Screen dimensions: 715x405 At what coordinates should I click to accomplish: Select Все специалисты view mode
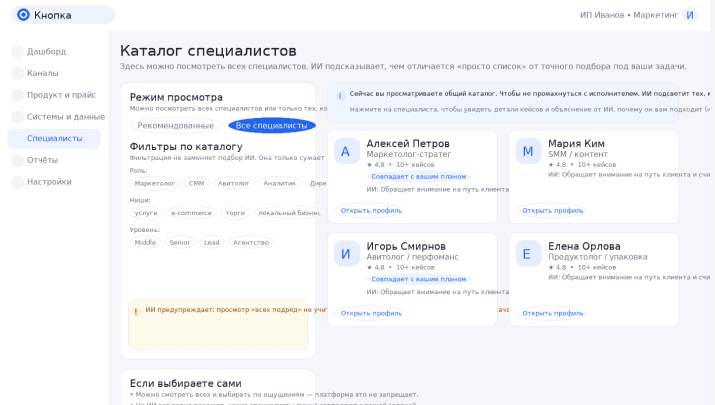(x=272, y=125)
